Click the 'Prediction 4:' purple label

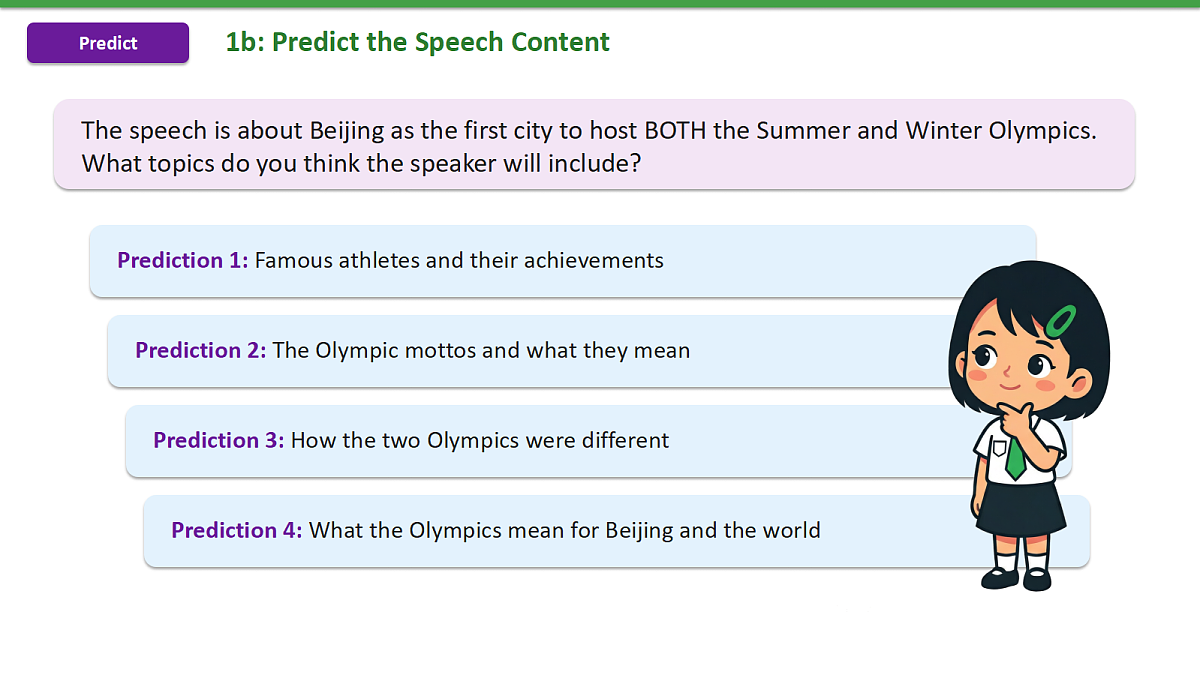[x=237, y=530]
